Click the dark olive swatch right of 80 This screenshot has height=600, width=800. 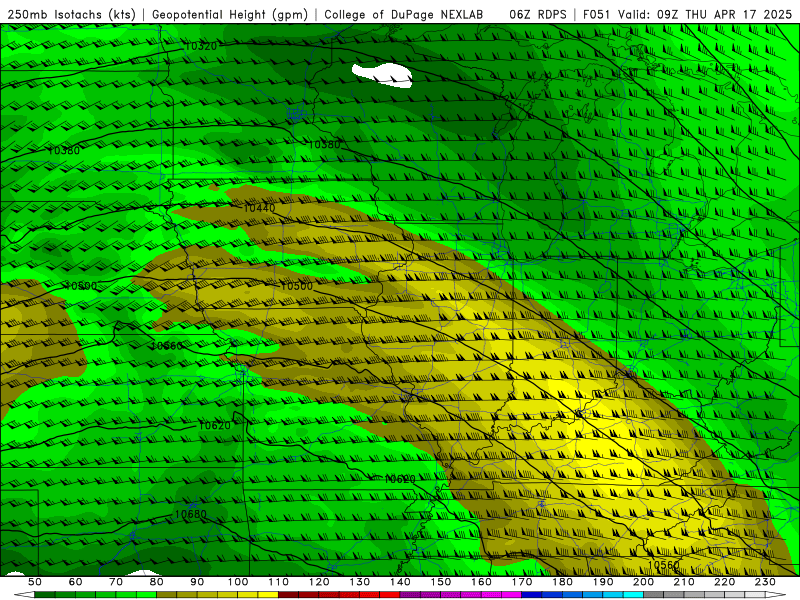pyautogui.click(x=166, y=594)
